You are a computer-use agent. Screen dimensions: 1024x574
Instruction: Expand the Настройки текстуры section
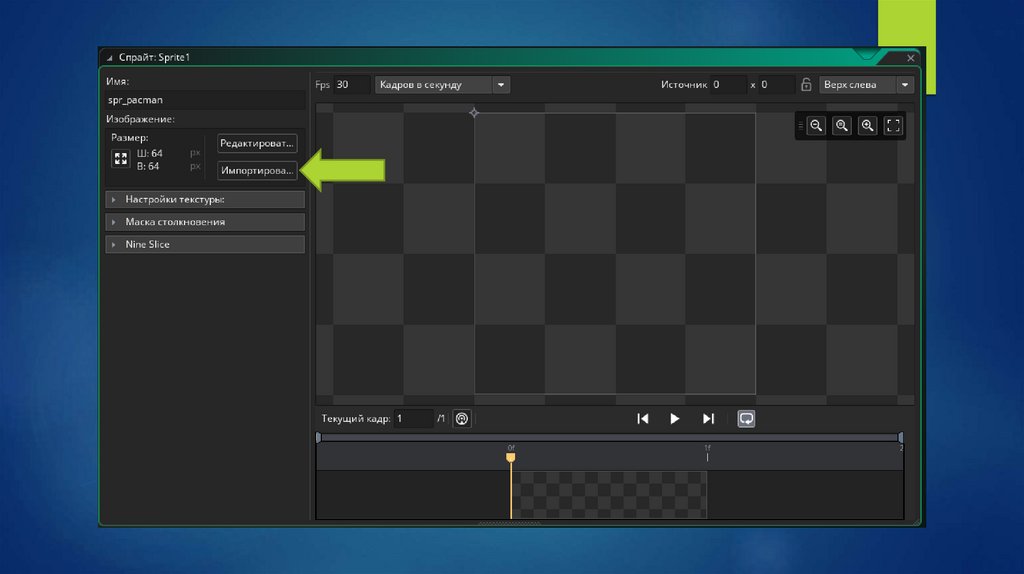[205, 200]
